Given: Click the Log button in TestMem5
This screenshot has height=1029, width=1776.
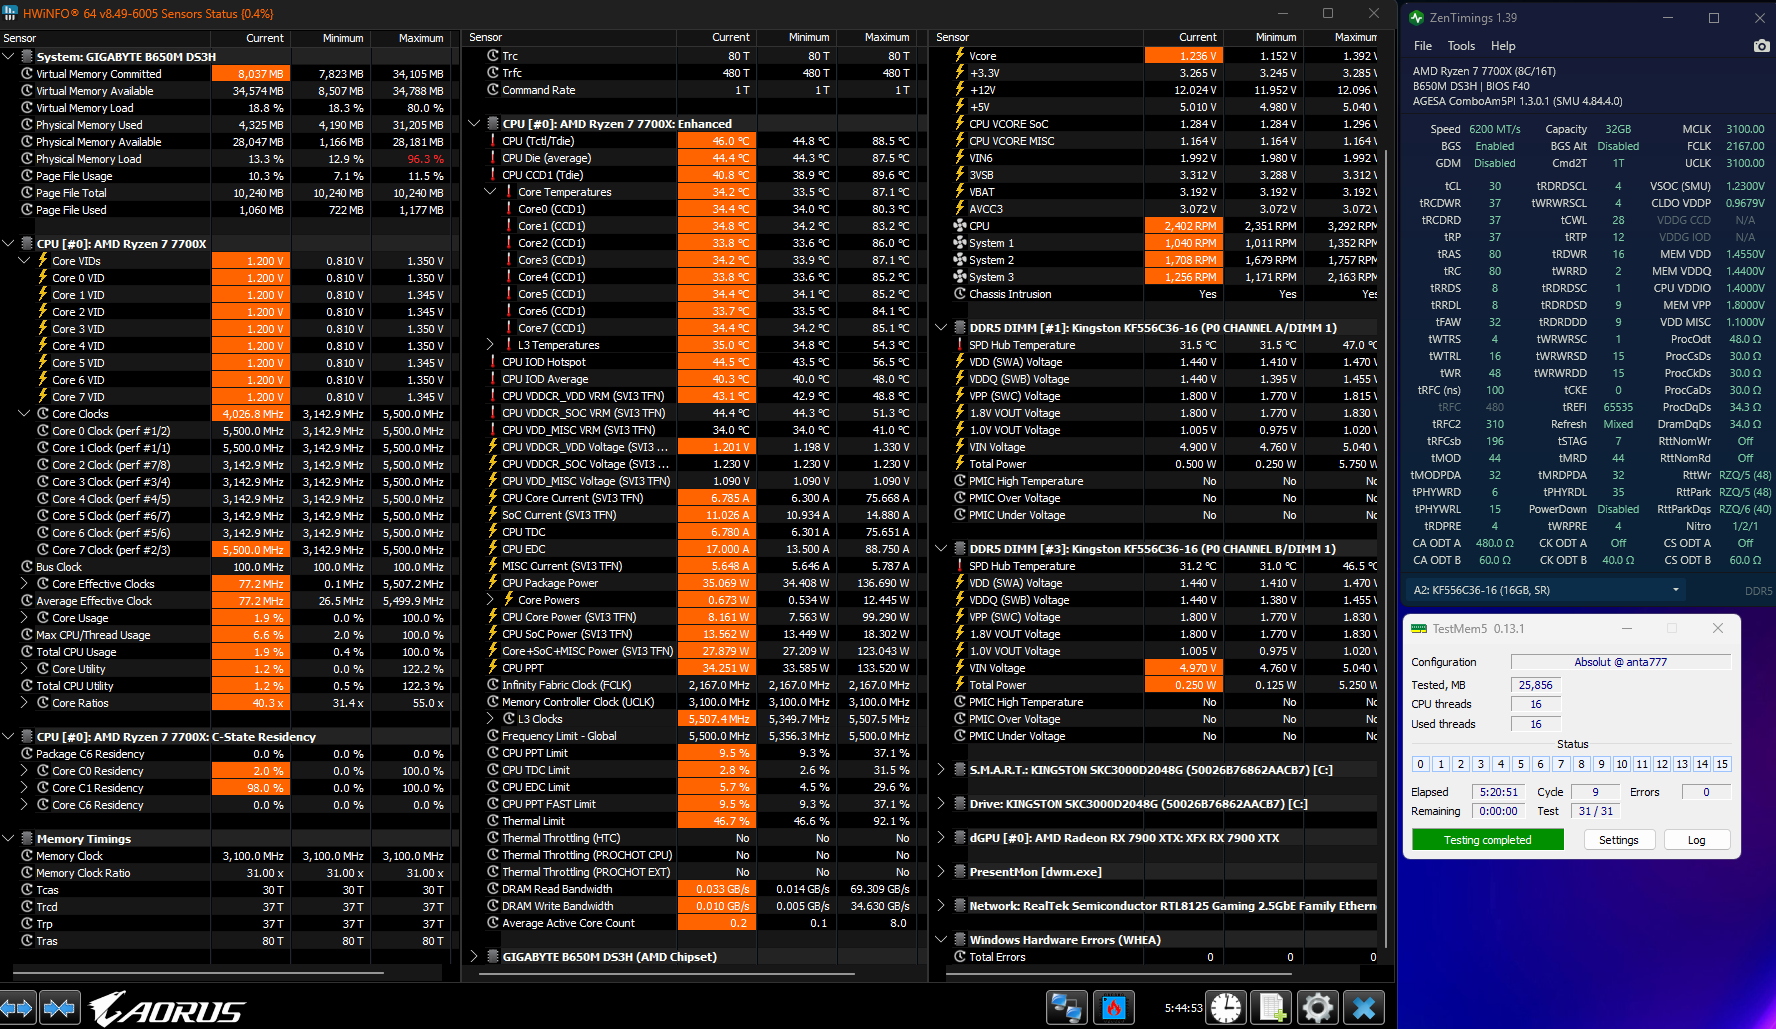Looking at the screenshot, I should (x=1697, y=840).
